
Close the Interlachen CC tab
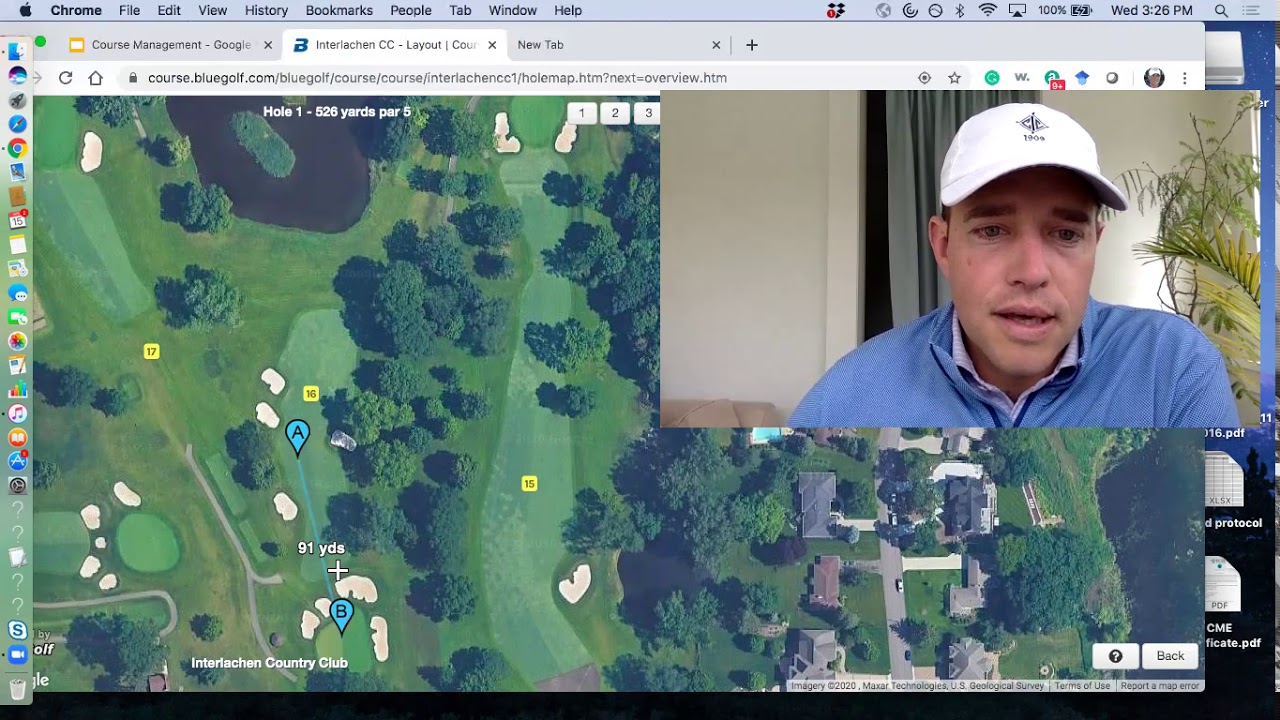(492, 45)
